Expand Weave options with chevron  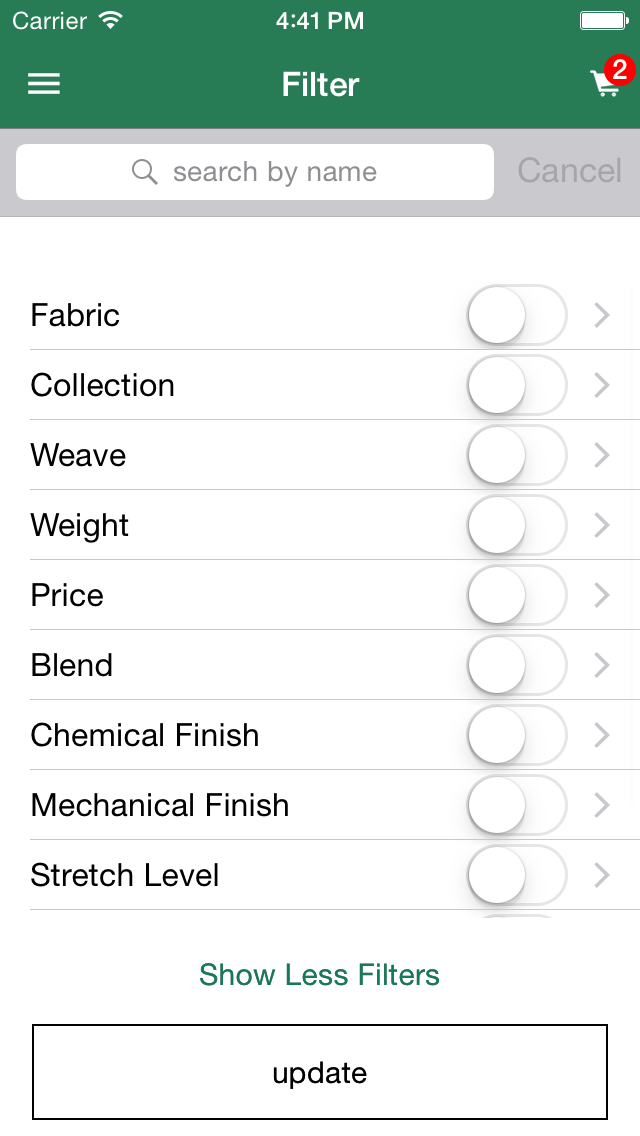pyautogui.click(x=602, y=455)
